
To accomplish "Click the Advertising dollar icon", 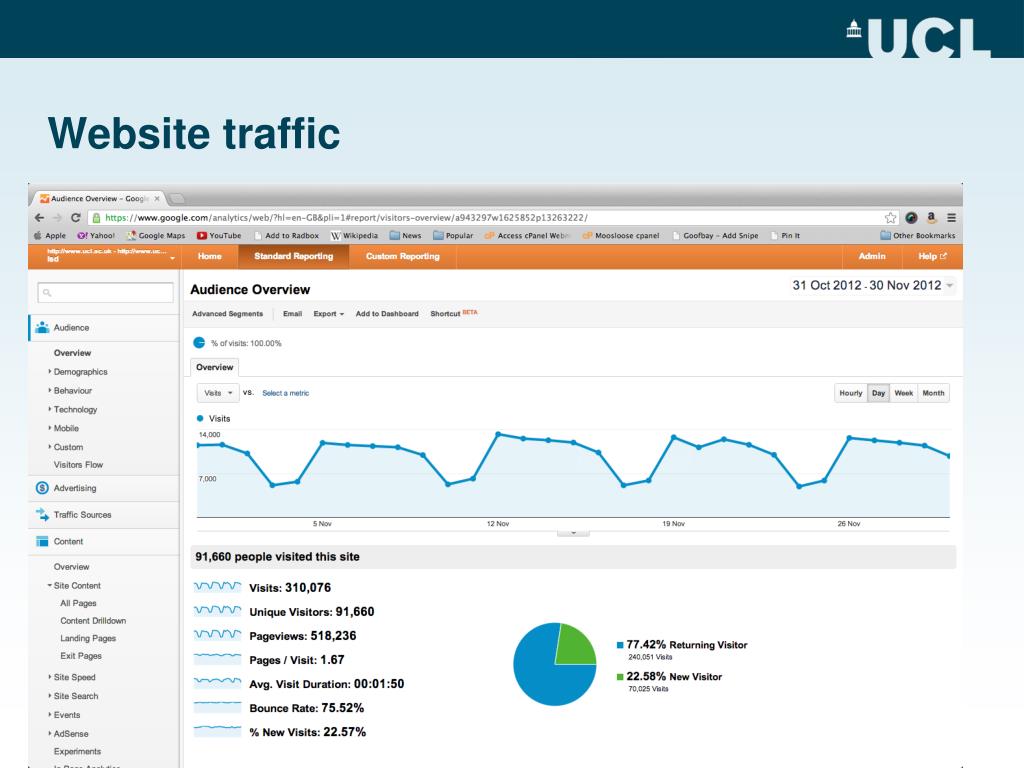I will 42,488.
